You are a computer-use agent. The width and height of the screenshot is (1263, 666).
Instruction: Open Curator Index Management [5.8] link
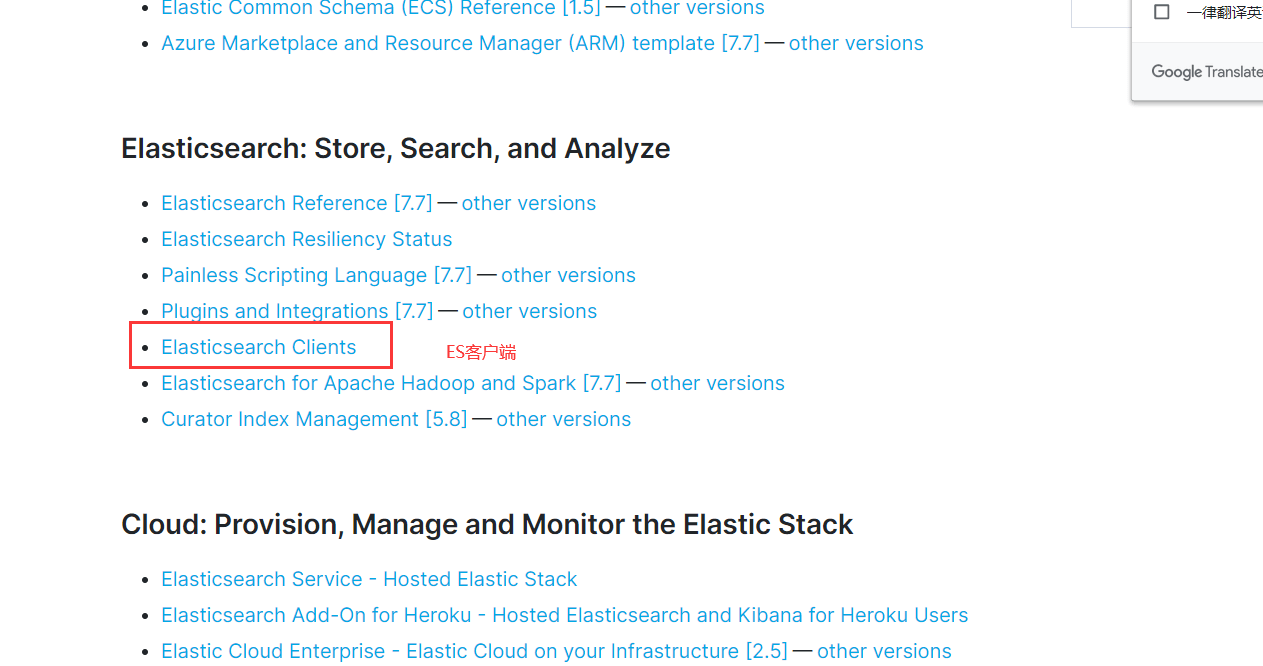coord(314,419)
